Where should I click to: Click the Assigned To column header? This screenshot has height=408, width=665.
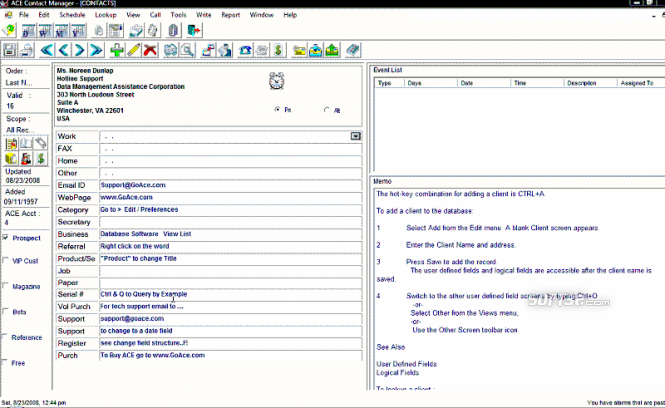click(x=641, y=83)
